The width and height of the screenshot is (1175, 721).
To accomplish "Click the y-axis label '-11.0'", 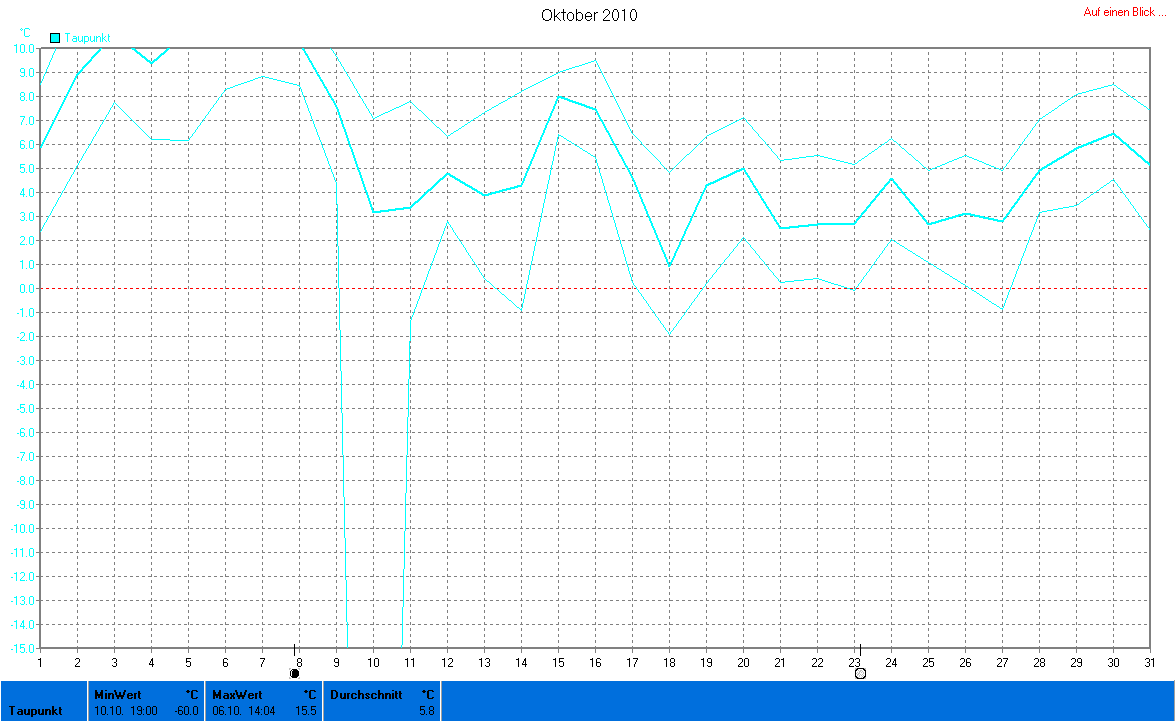I will tap(22, 552).
